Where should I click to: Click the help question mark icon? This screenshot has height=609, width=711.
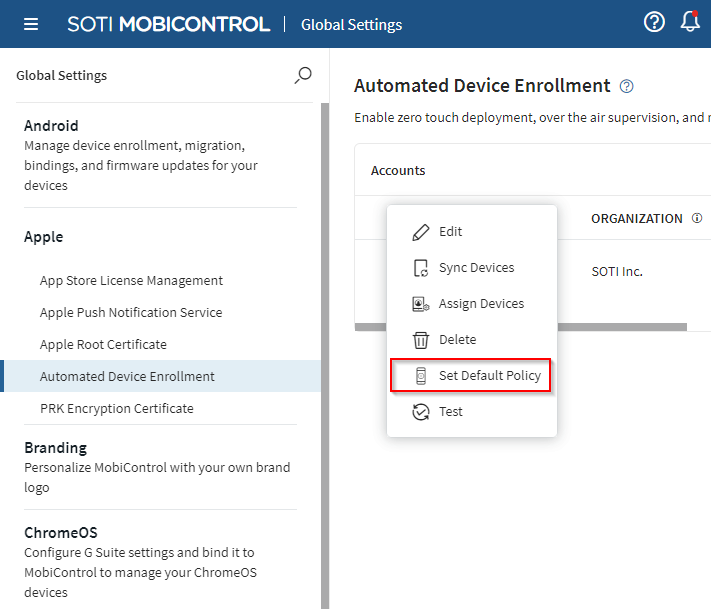(x=654, y=22)
